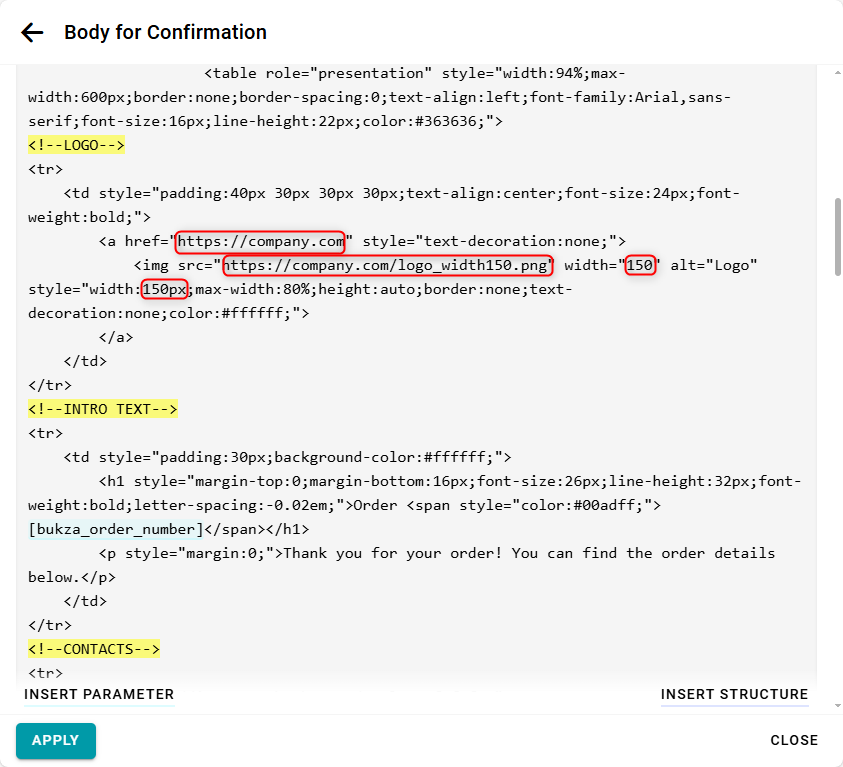This screenshot has height=767, width=843.
Task: Click the CLOSE button
Action: [x=794, y=741]
